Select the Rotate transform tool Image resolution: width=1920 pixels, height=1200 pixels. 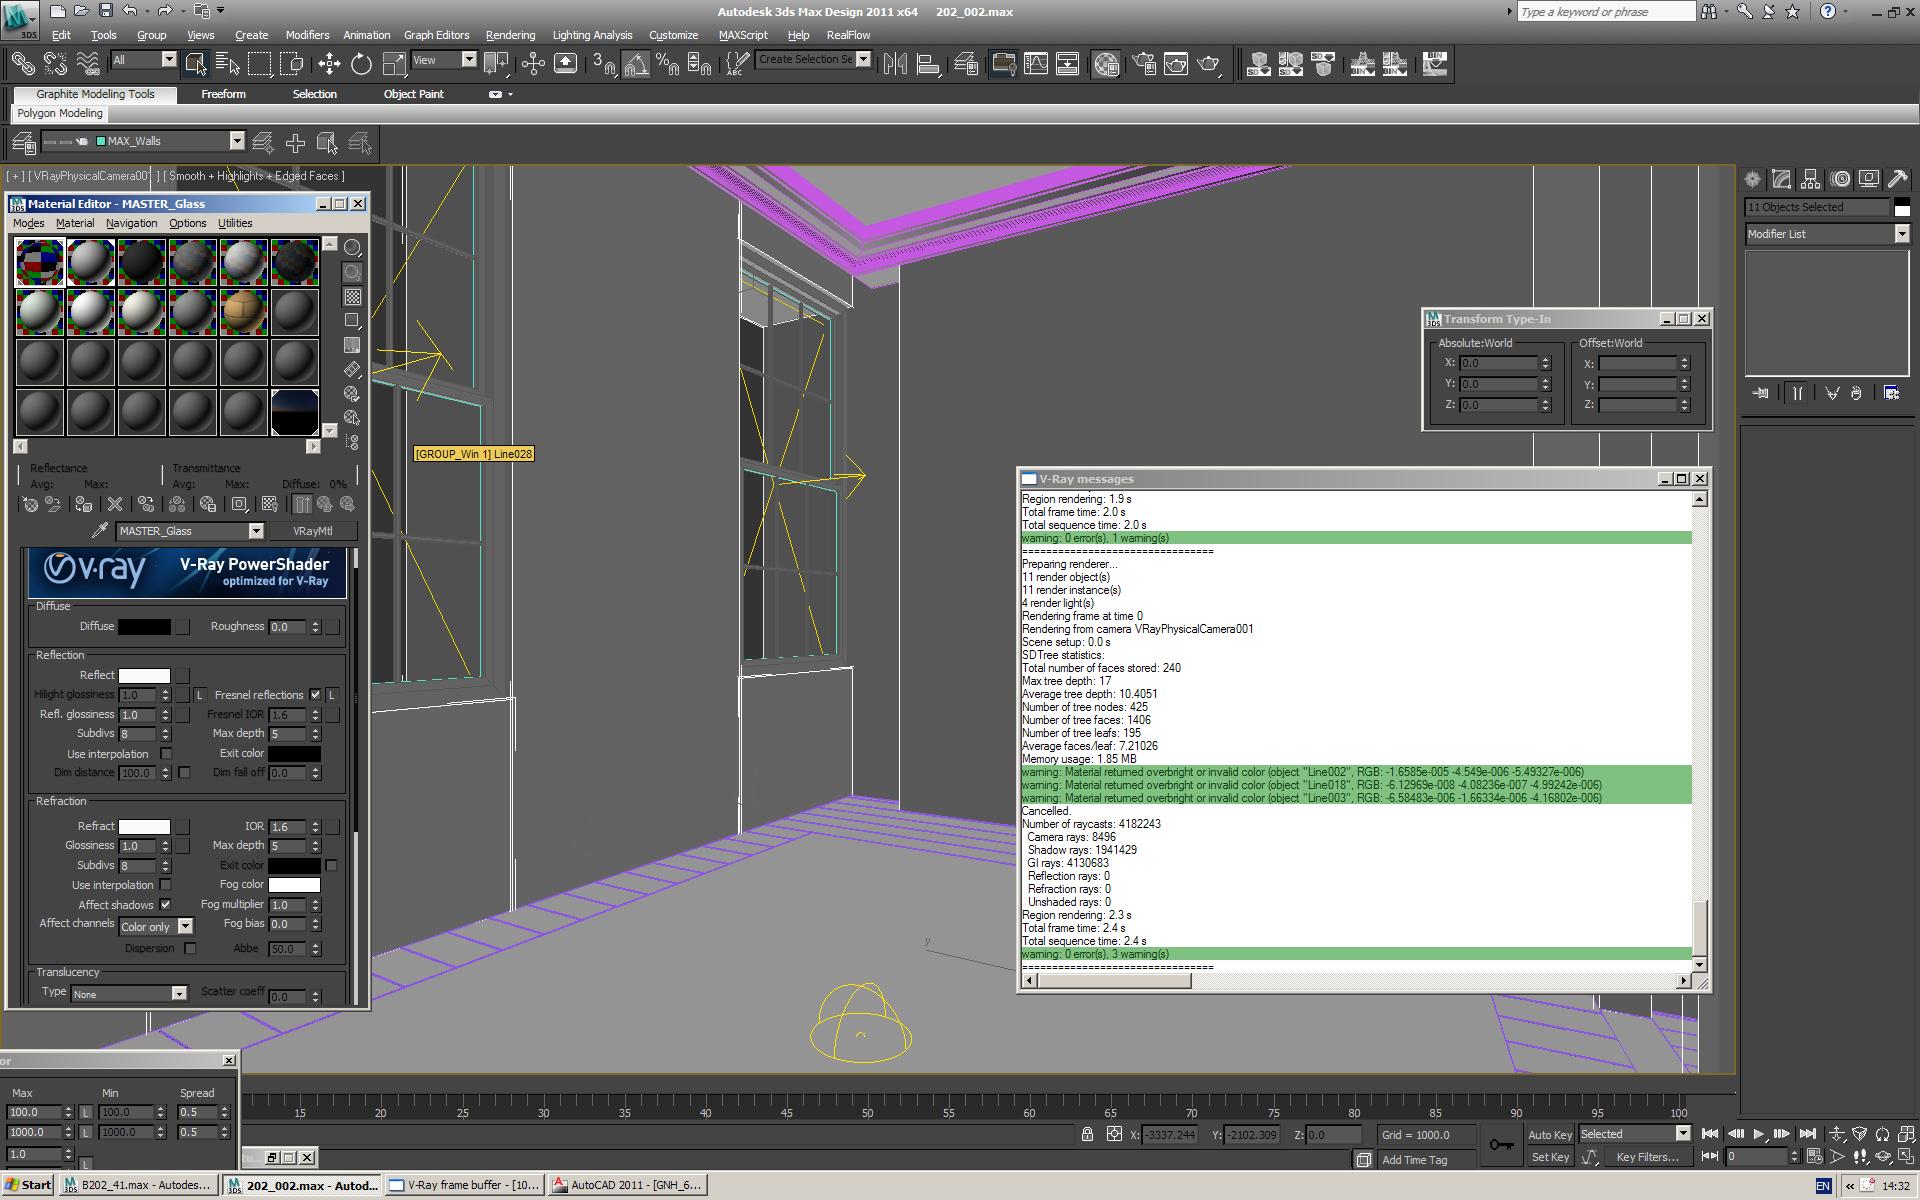(x=361, y=64)
